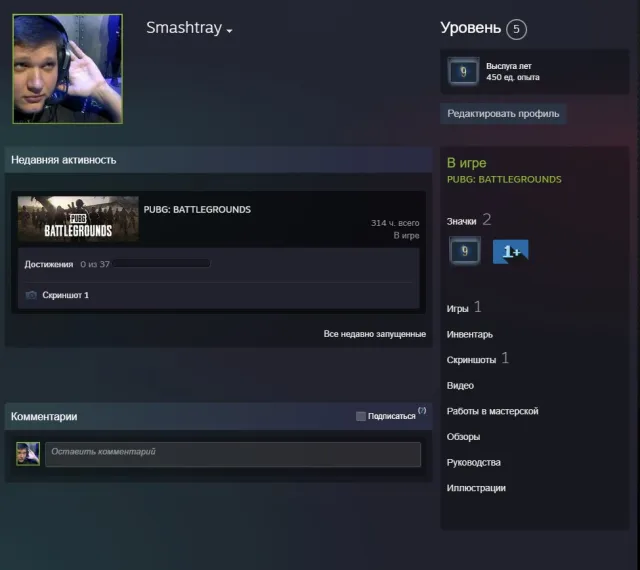Enable the 'Подписаться' checkbox in comments
640x570 pixels.
coord(360,416)
